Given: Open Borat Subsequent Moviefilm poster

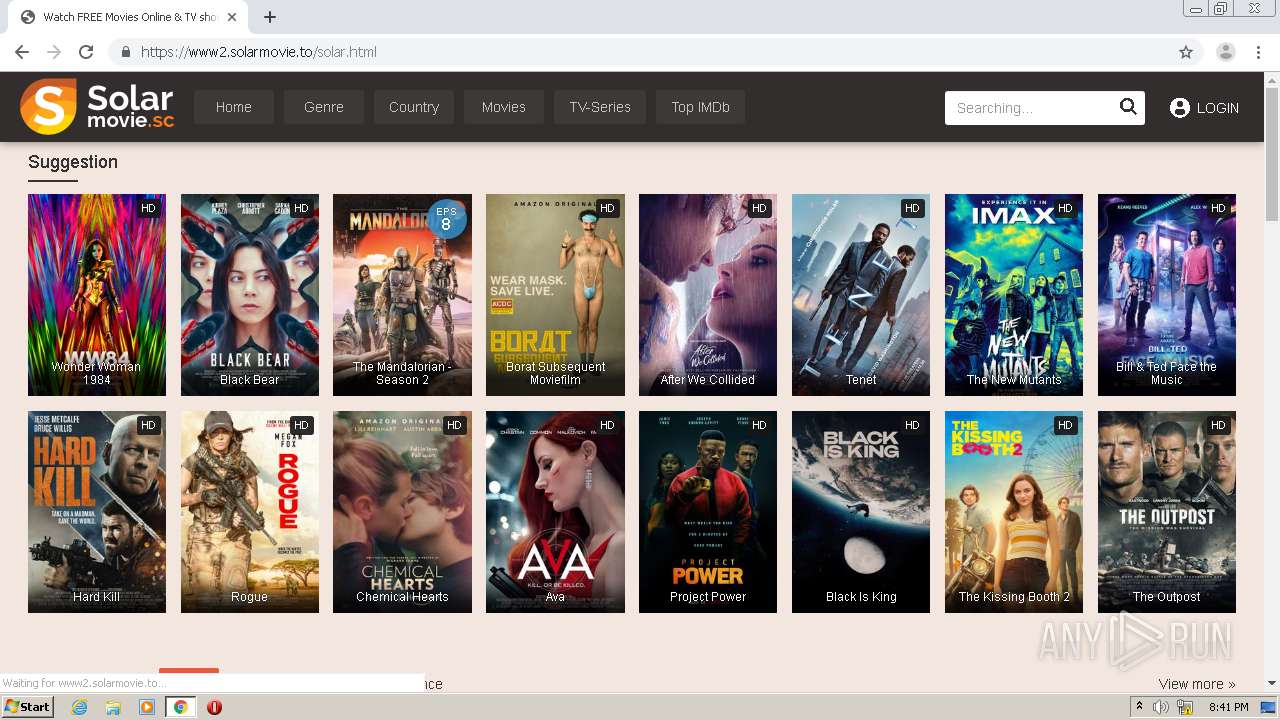Looking at the screenshot, I should click(x=555, y=295).
